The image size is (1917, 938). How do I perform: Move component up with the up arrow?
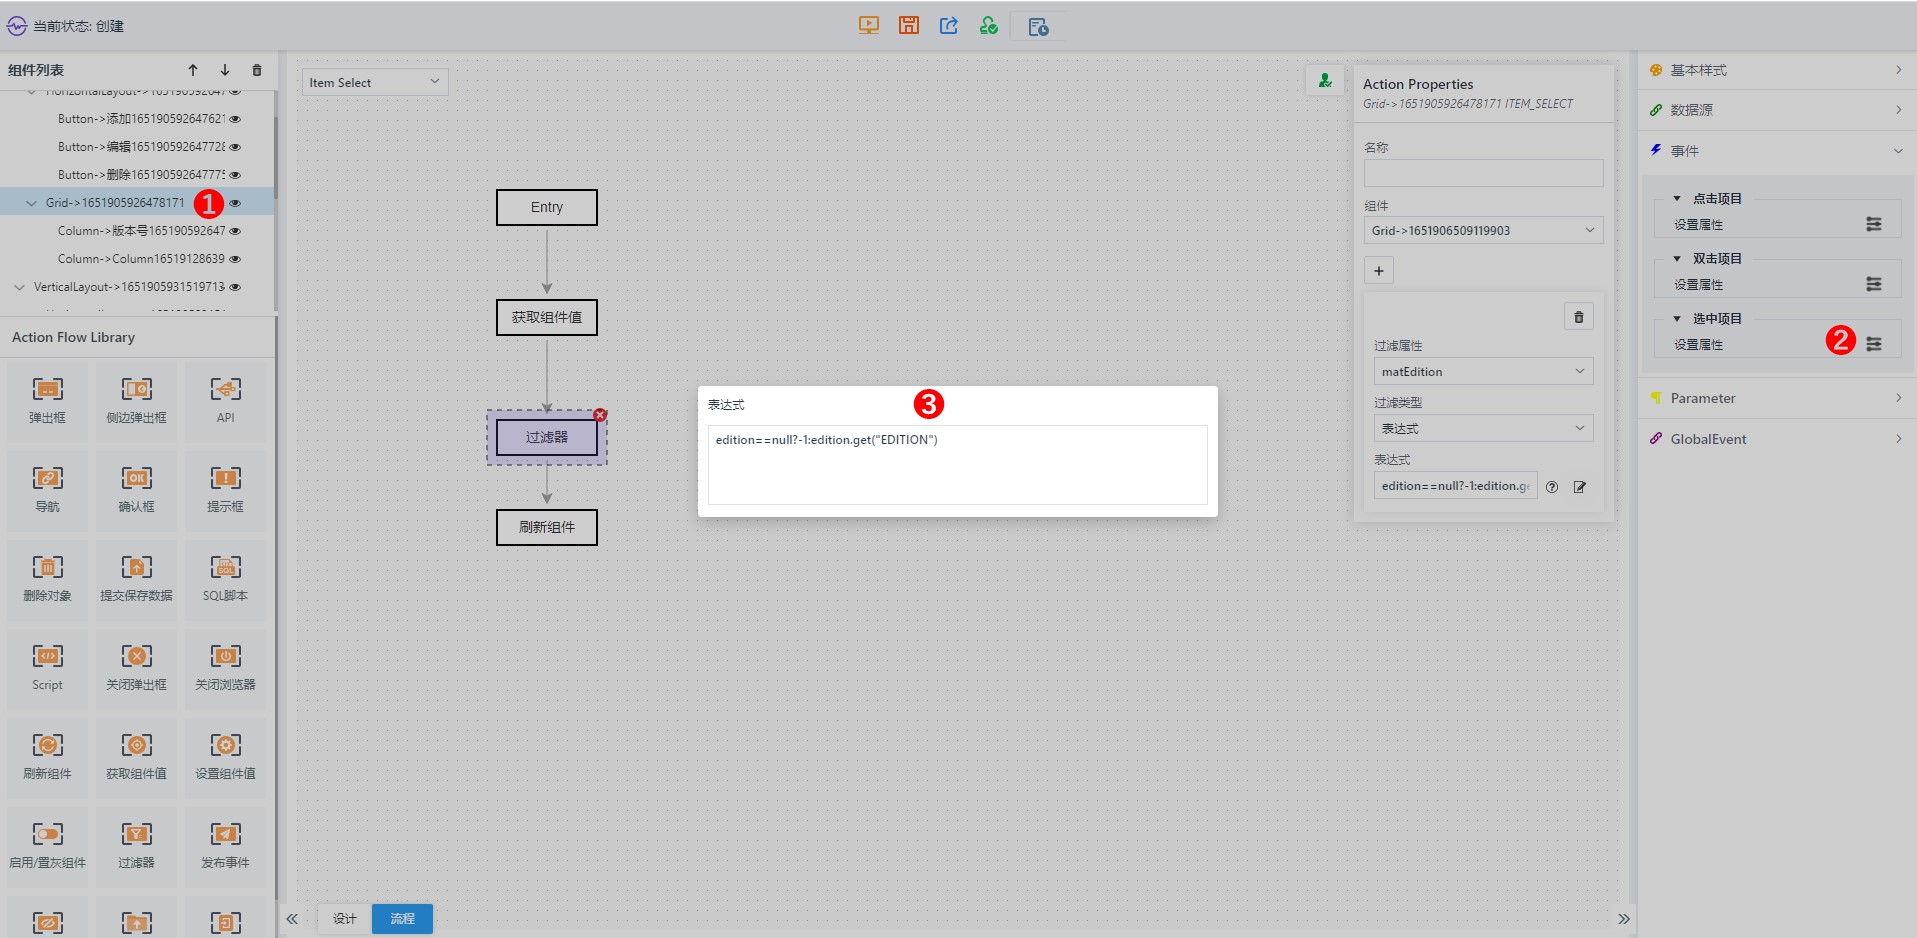pyautogui.click(x=193, y=70)
